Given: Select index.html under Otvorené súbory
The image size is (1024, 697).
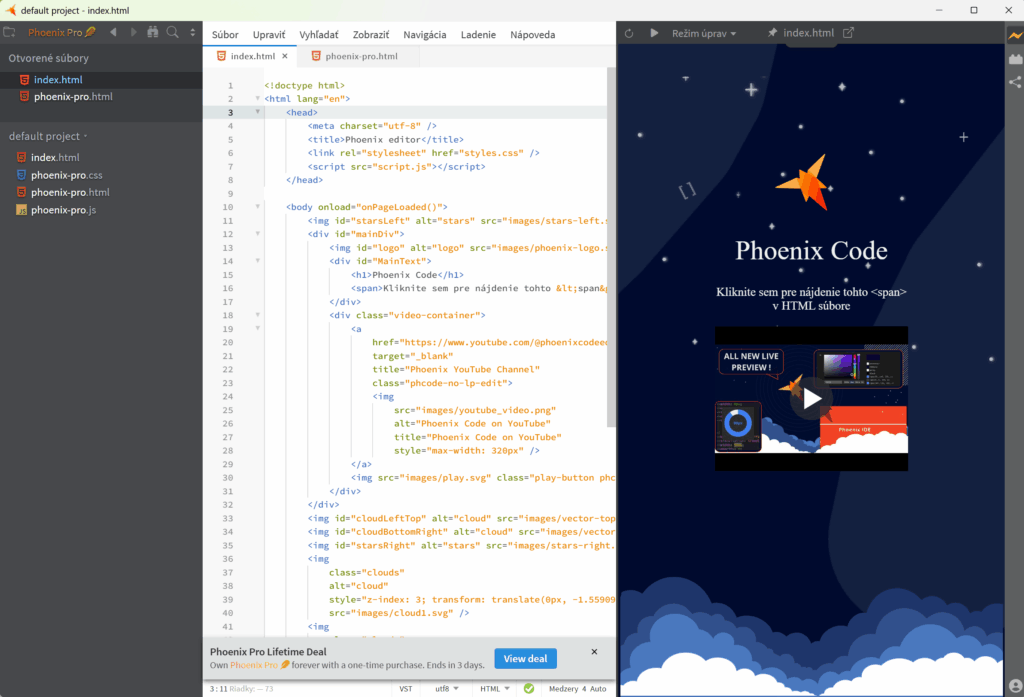Looking at the screenshot, I should pos(58,80).
